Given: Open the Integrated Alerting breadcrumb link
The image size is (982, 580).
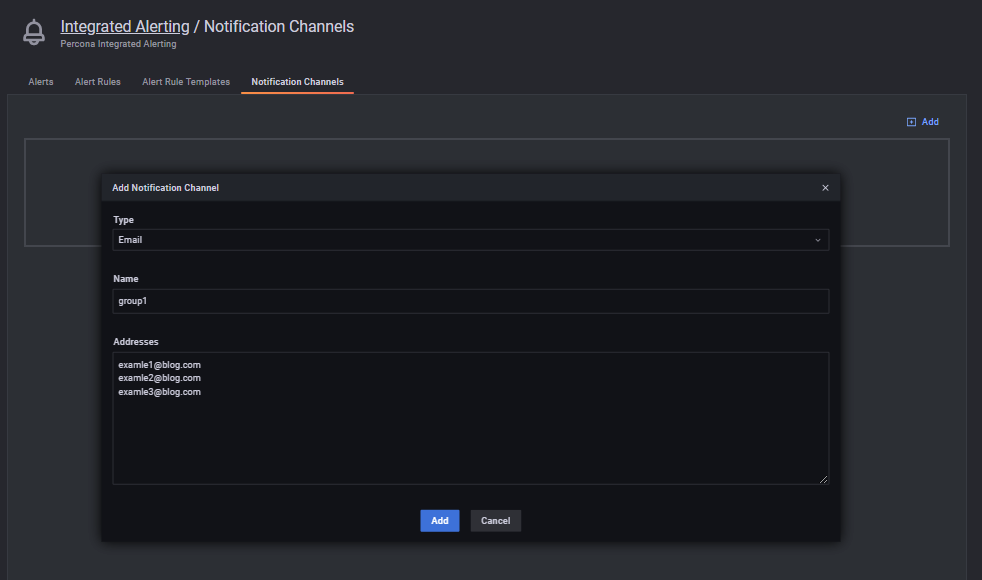Looking at the screenshot, I should tap(125, 26).
